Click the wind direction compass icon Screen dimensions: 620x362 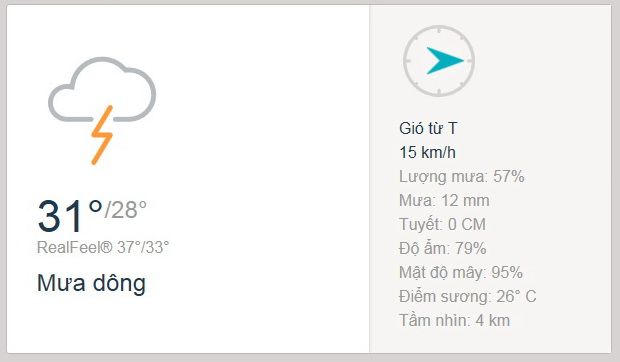(x=439, y=61)
